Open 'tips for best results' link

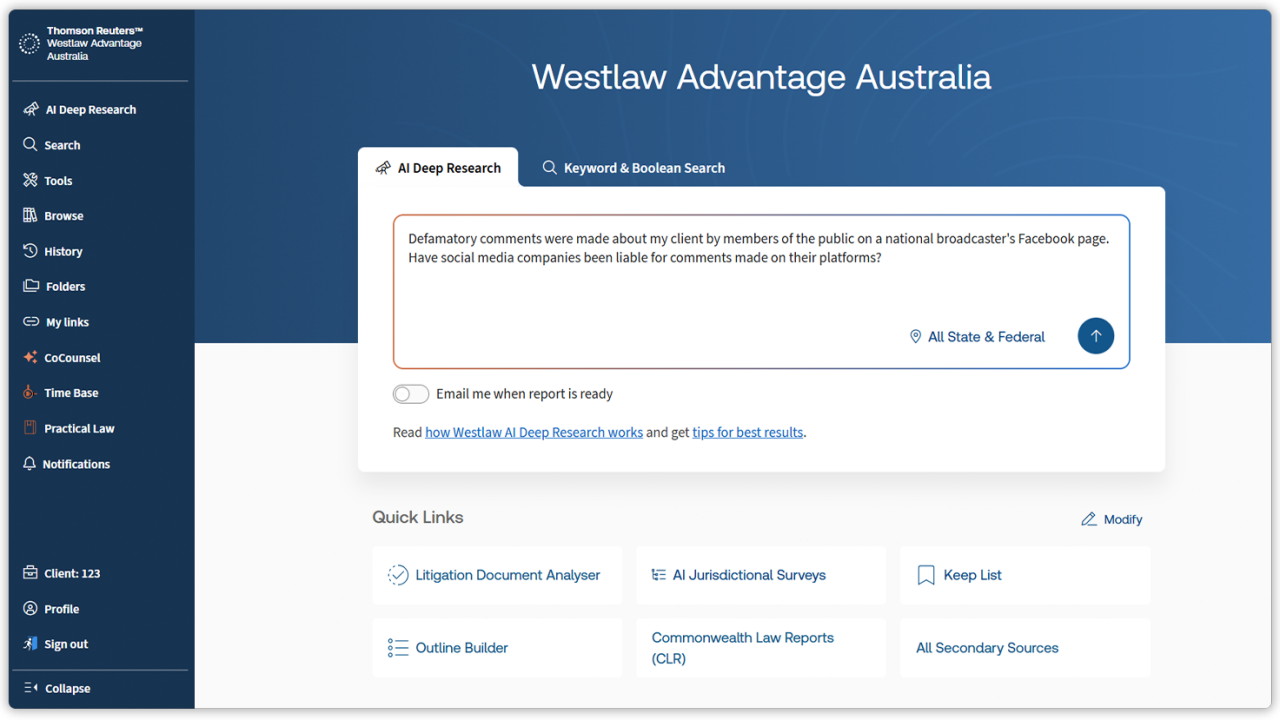coord(747,432)
